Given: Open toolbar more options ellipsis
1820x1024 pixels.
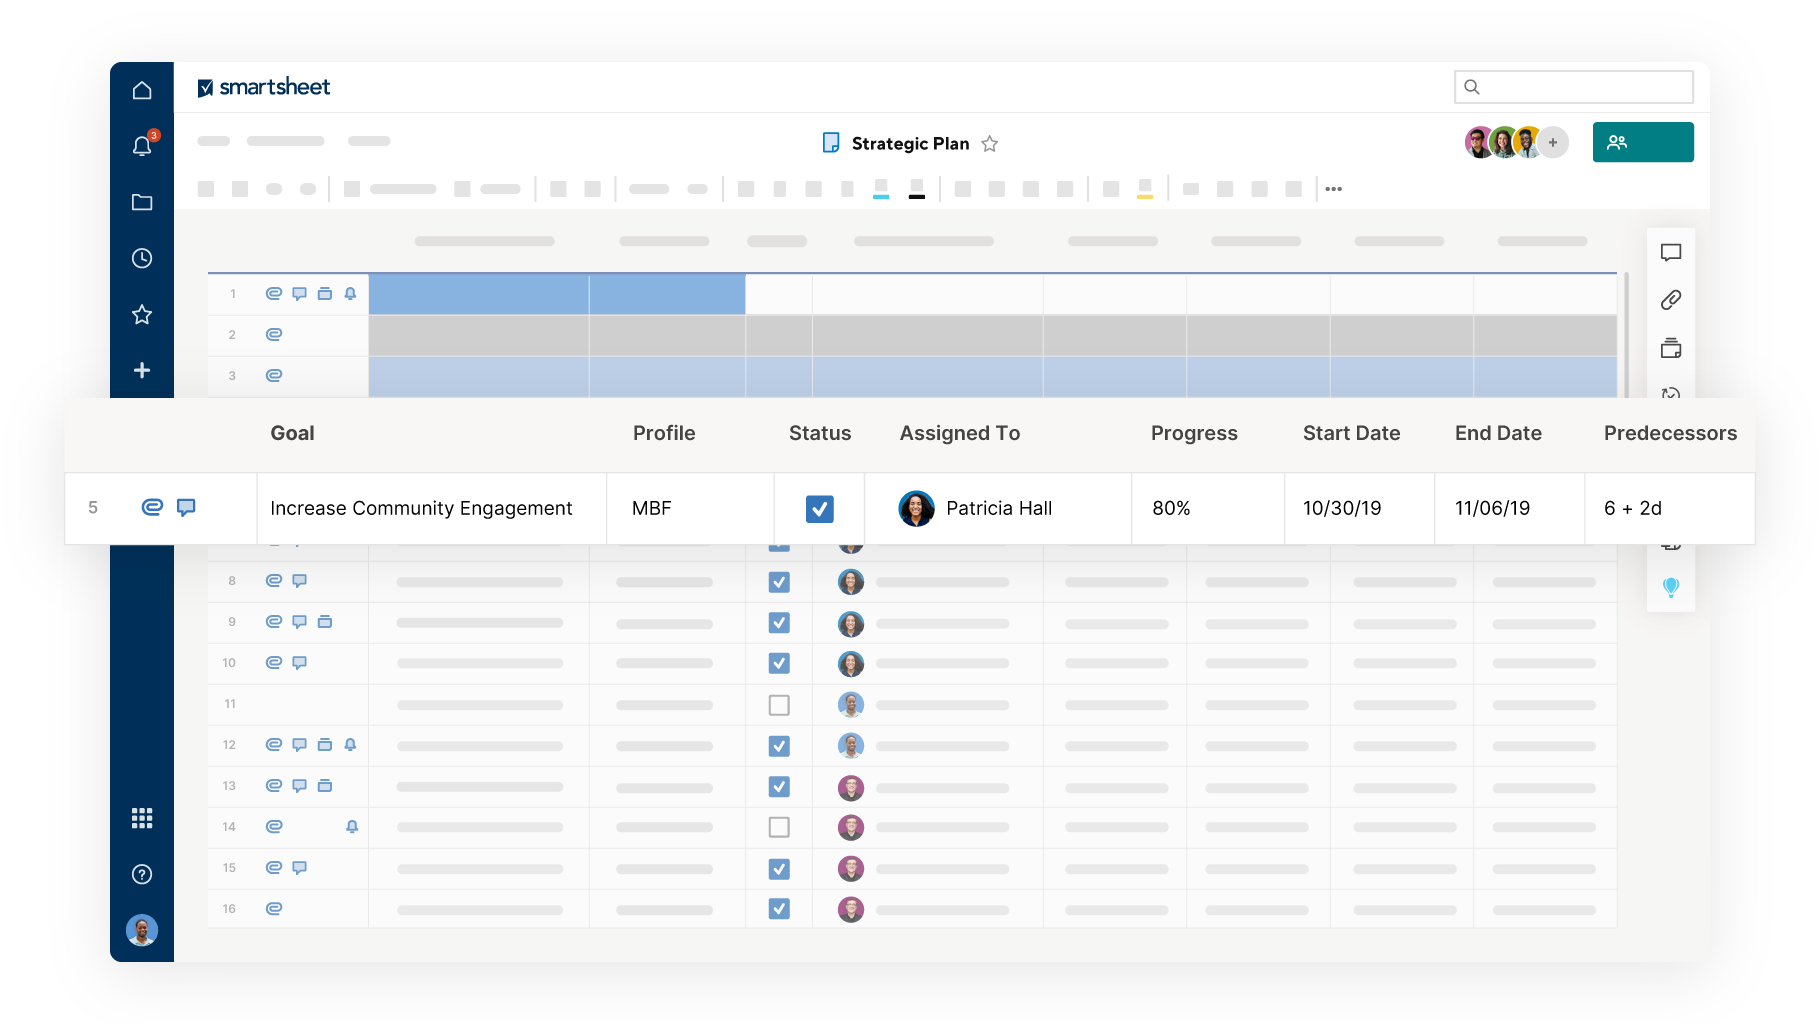Looking at the screenshot, I should (1333, 189).
